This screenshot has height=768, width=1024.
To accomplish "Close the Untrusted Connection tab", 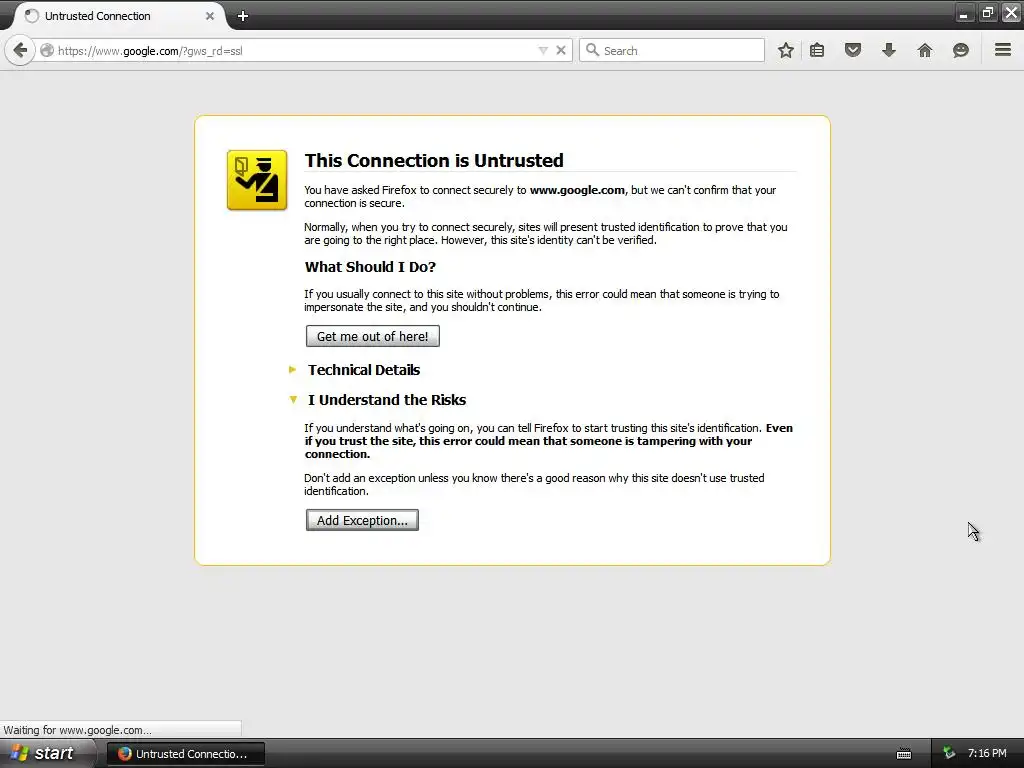I will pos(210,16).
